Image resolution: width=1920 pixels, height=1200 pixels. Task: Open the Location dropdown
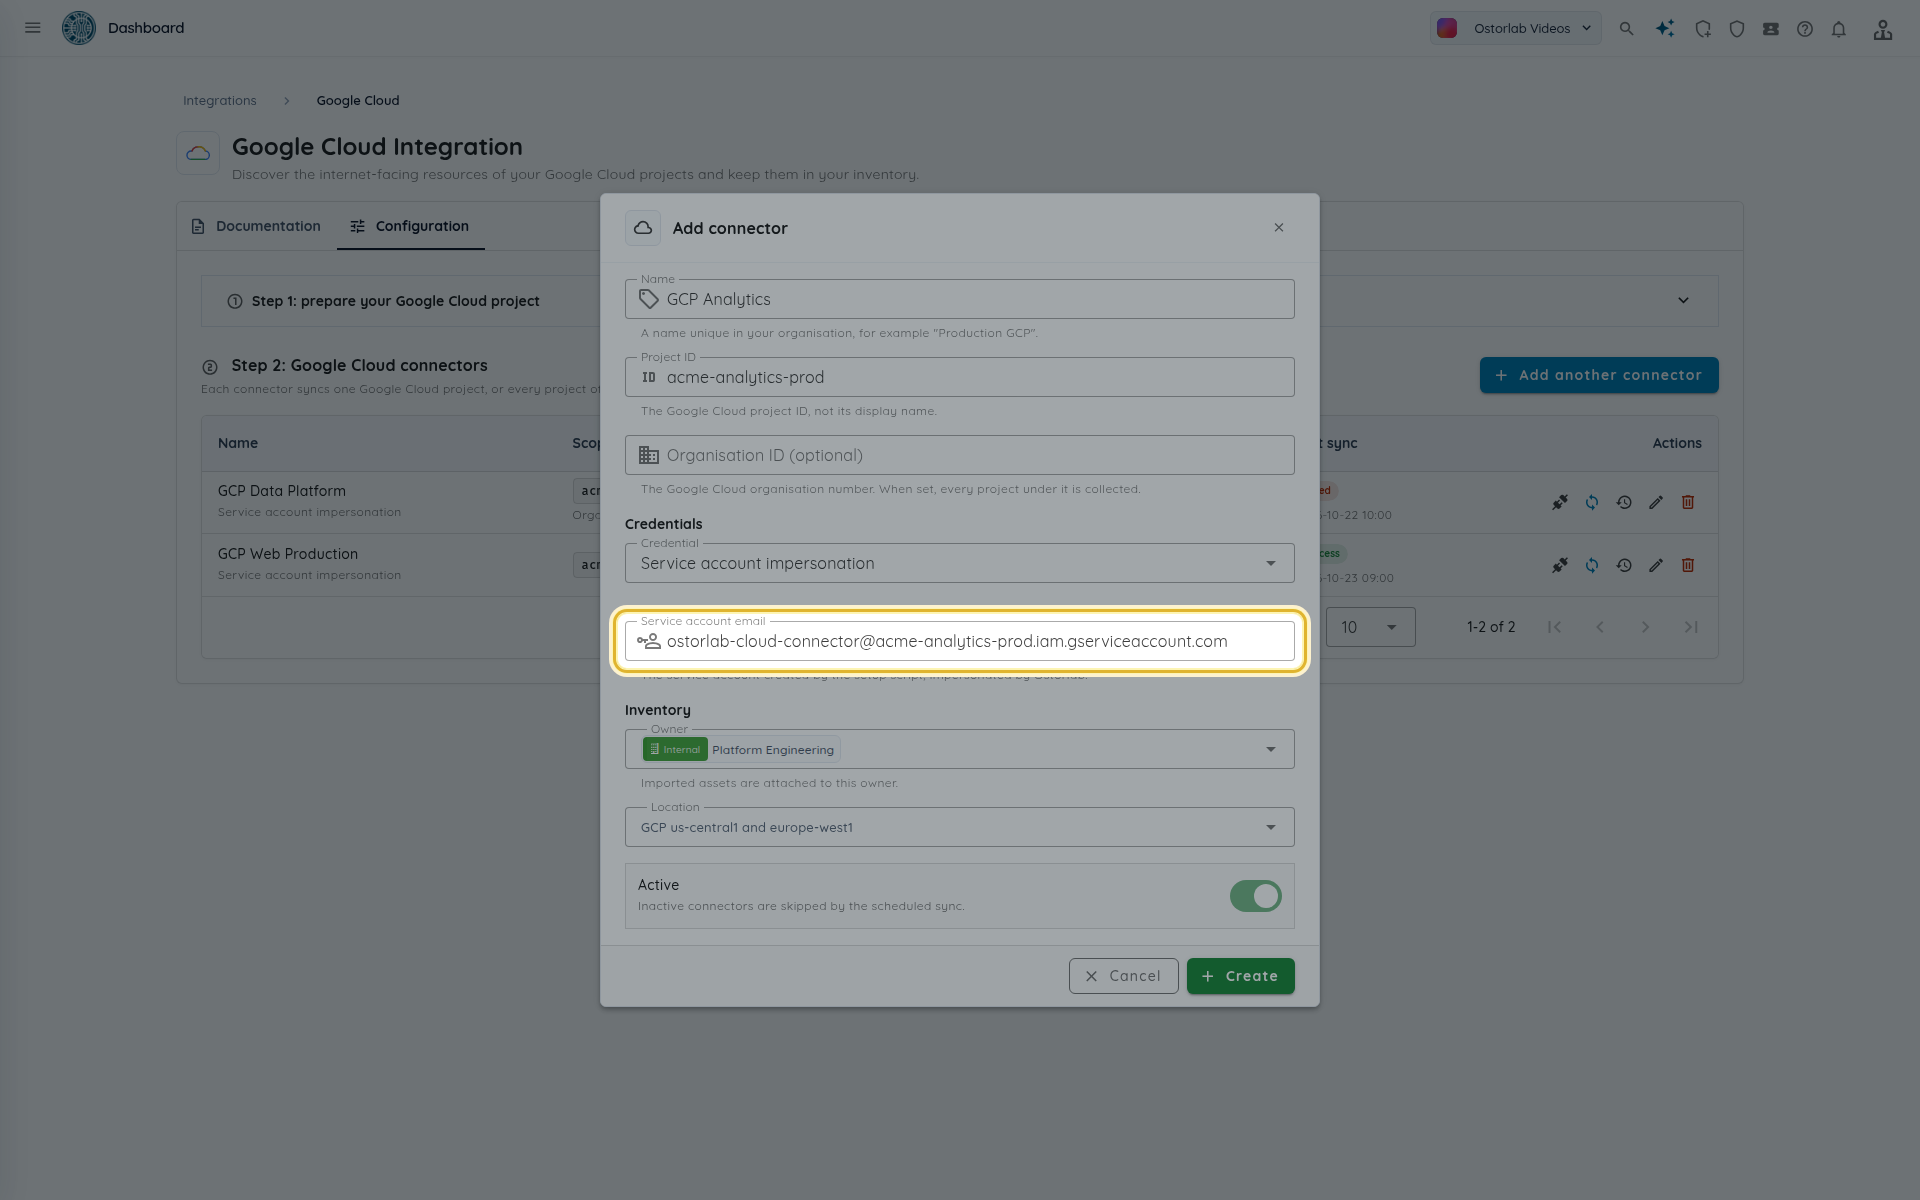tap(960, 827)
